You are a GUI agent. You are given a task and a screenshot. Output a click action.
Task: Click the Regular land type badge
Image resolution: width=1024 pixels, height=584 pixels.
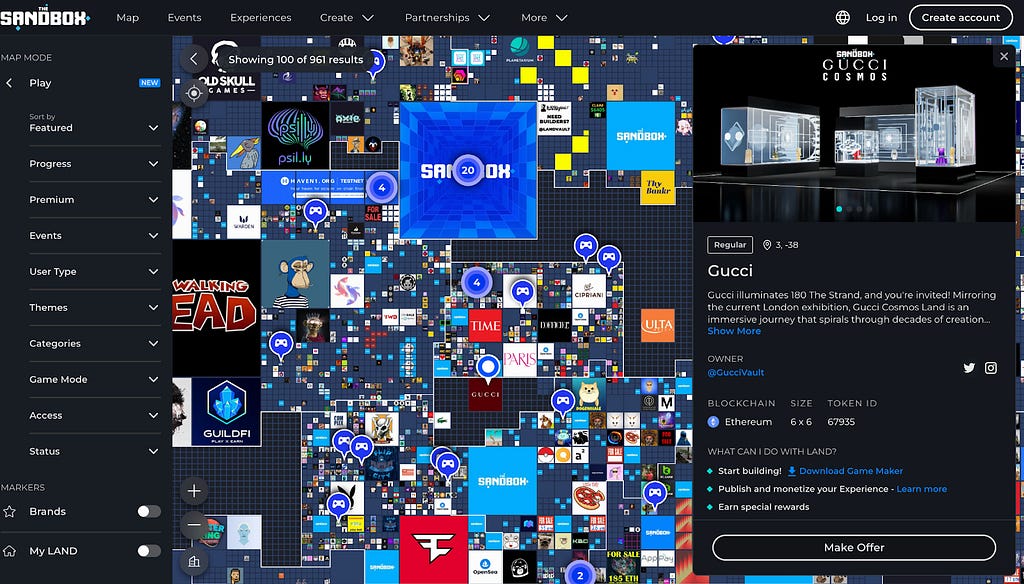pos(729,245)
